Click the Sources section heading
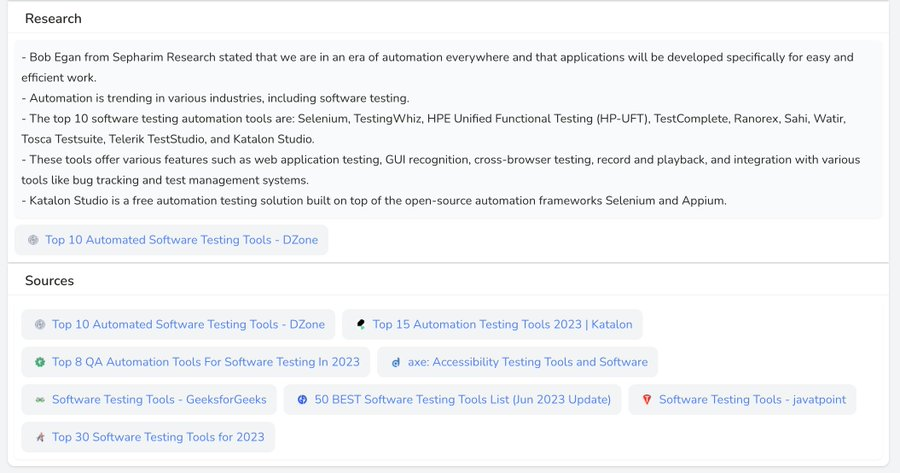This screenshot has height=473, width=900. click(49, 281)
